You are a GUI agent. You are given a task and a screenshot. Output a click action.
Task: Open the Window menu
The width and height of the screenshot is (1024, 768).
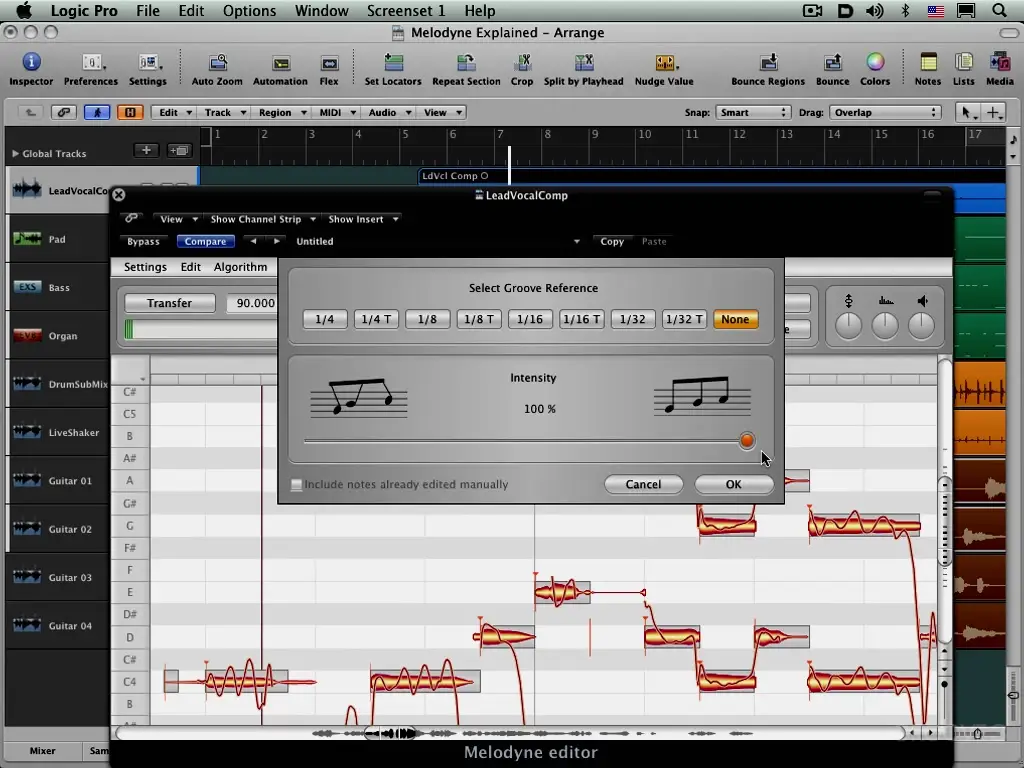click(x=321, y=10)
